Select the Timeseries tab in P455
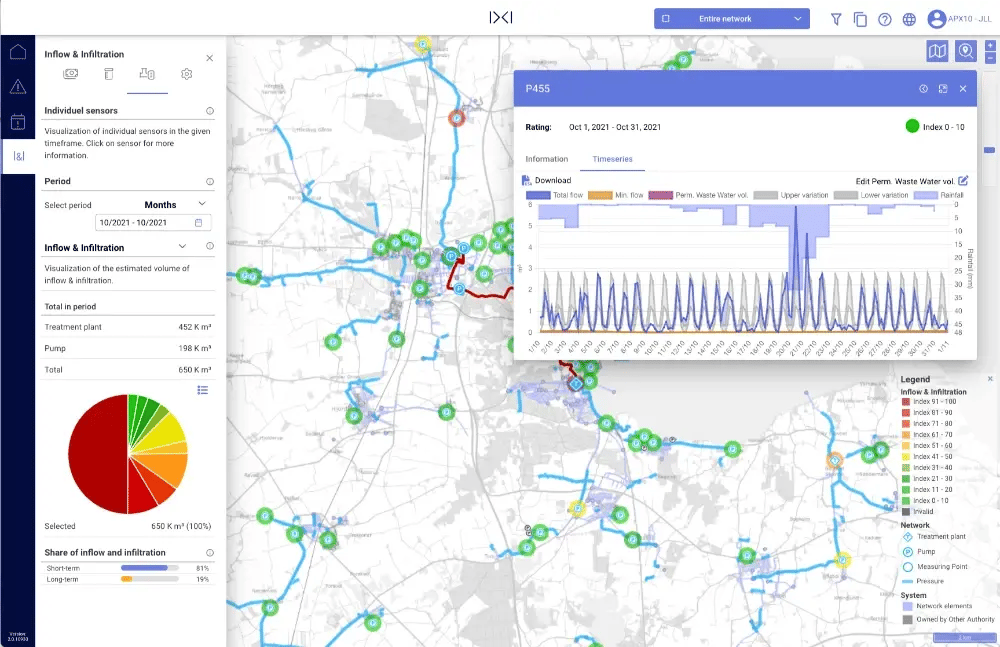Image resolution: width=1000 pixels, height=647 pixels. (x=612, y=159)
